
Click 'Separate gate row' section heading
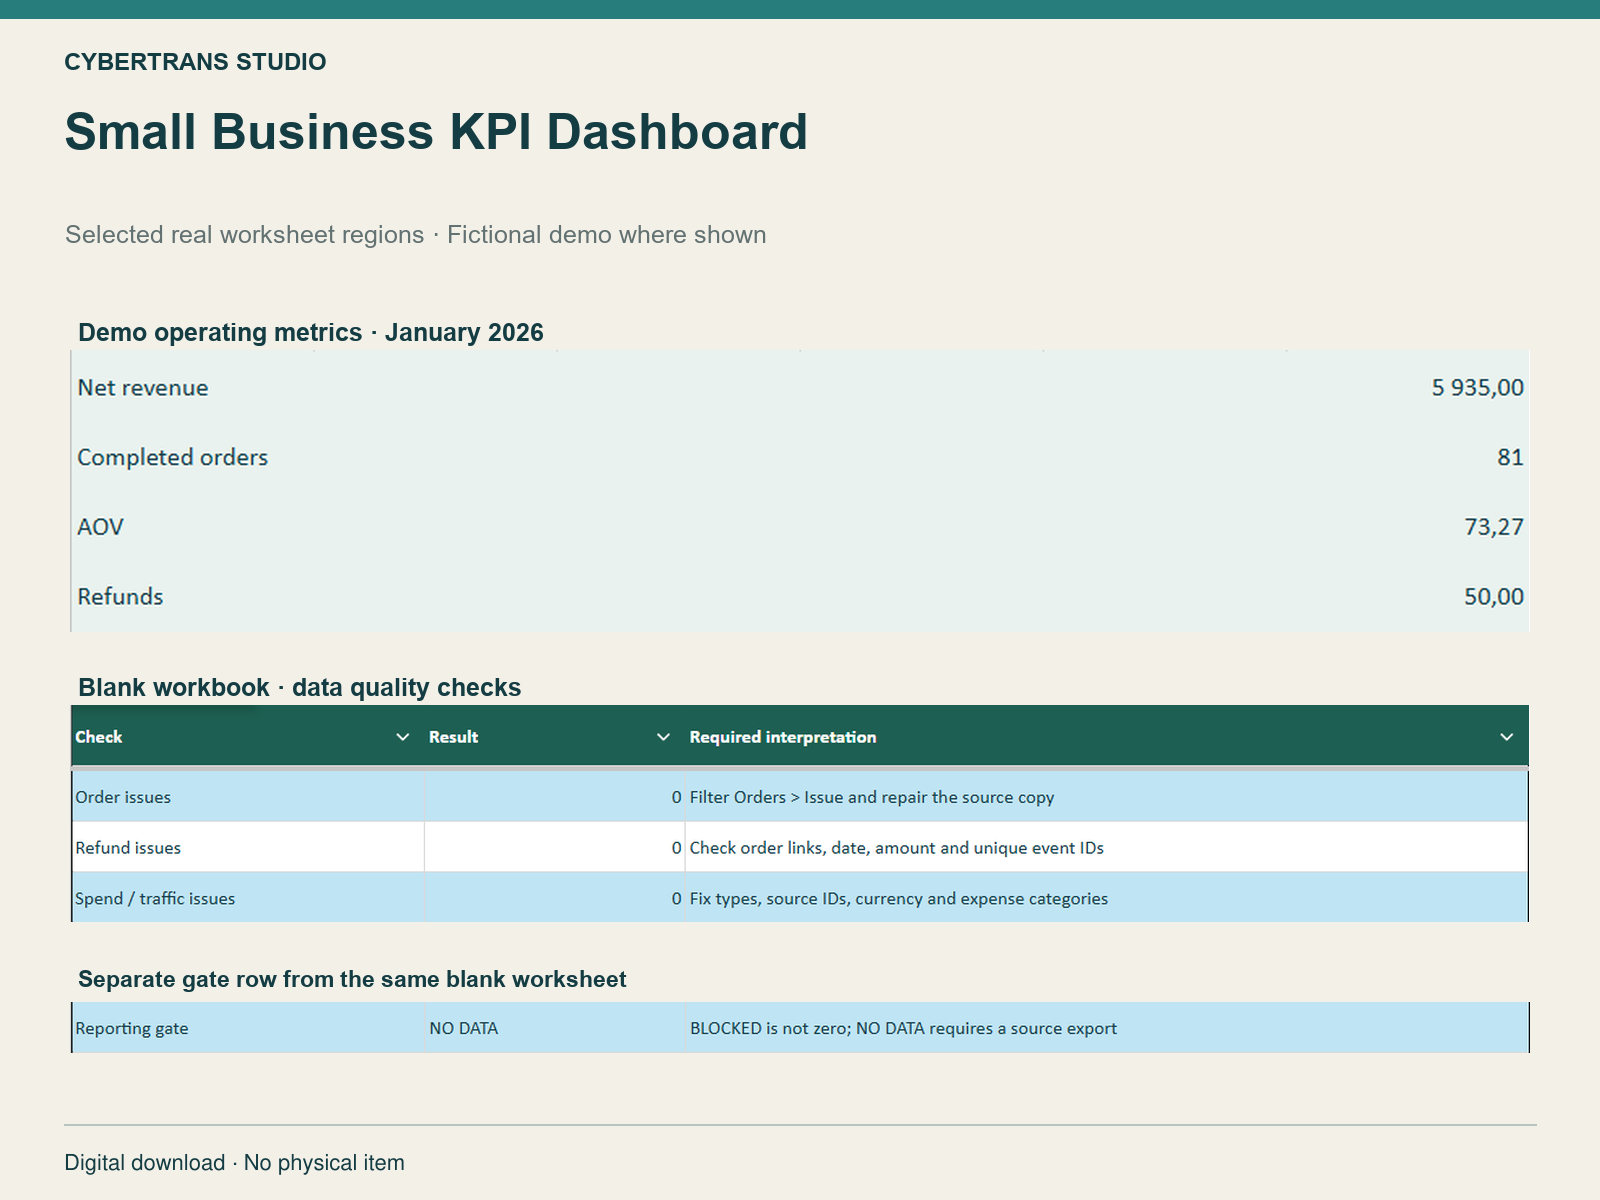click(x=352, y=979)
